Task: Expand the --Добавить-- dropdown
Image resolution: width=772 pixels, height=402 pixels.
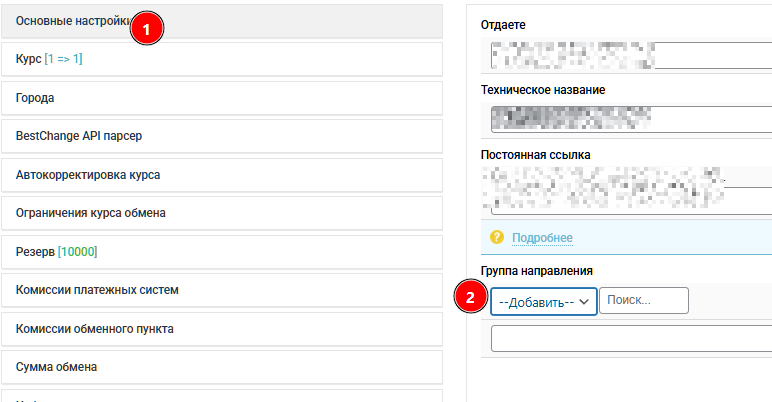Action: [x=543, y=301]
